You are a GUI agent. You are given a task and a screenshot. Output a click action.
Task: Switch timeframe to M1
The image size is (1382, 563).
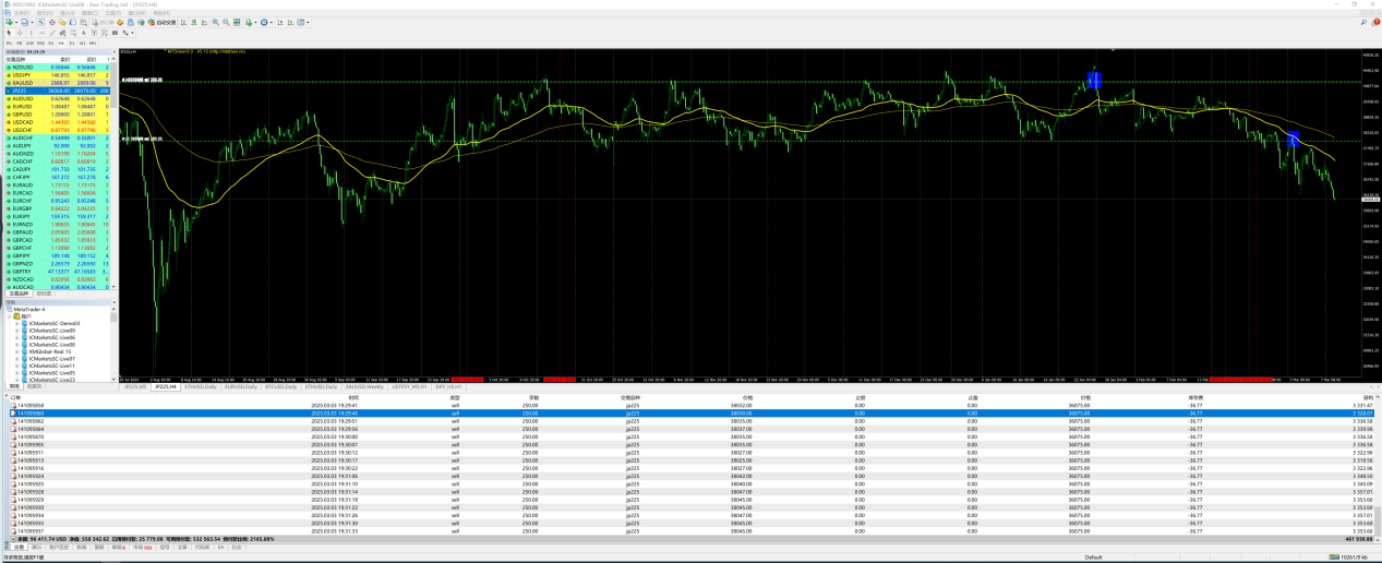(9, 43)
